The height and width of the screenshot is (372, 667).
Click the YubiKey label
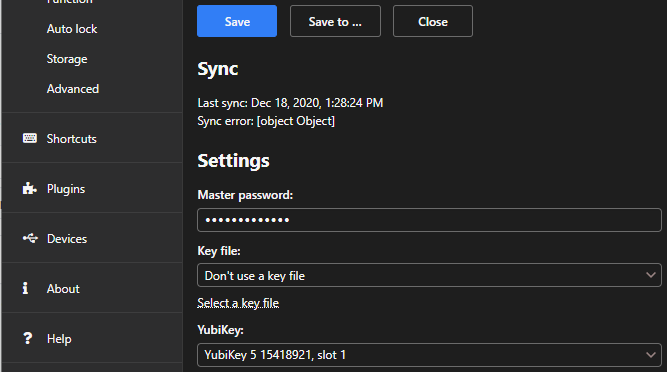pos(220,330)
